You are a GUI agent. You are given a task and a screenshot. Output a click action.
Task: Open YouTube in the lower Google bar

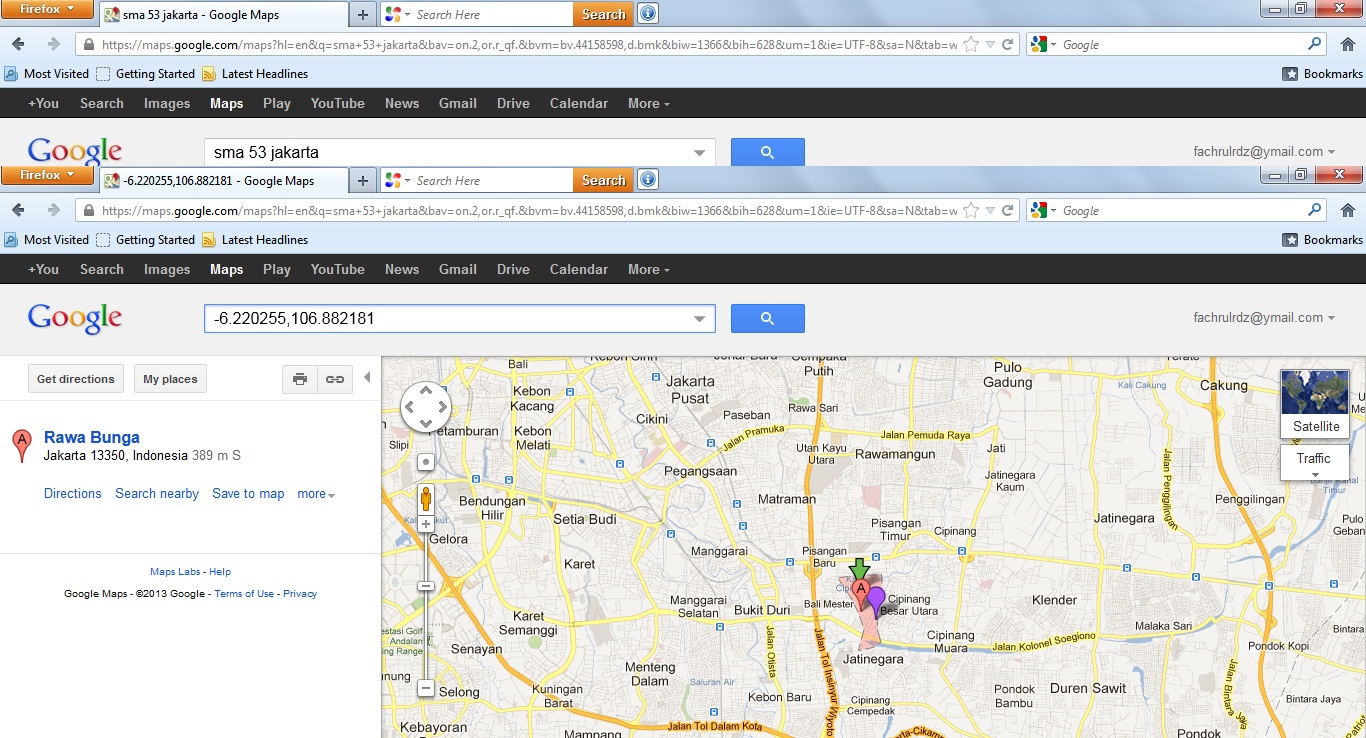coord(337,269)
